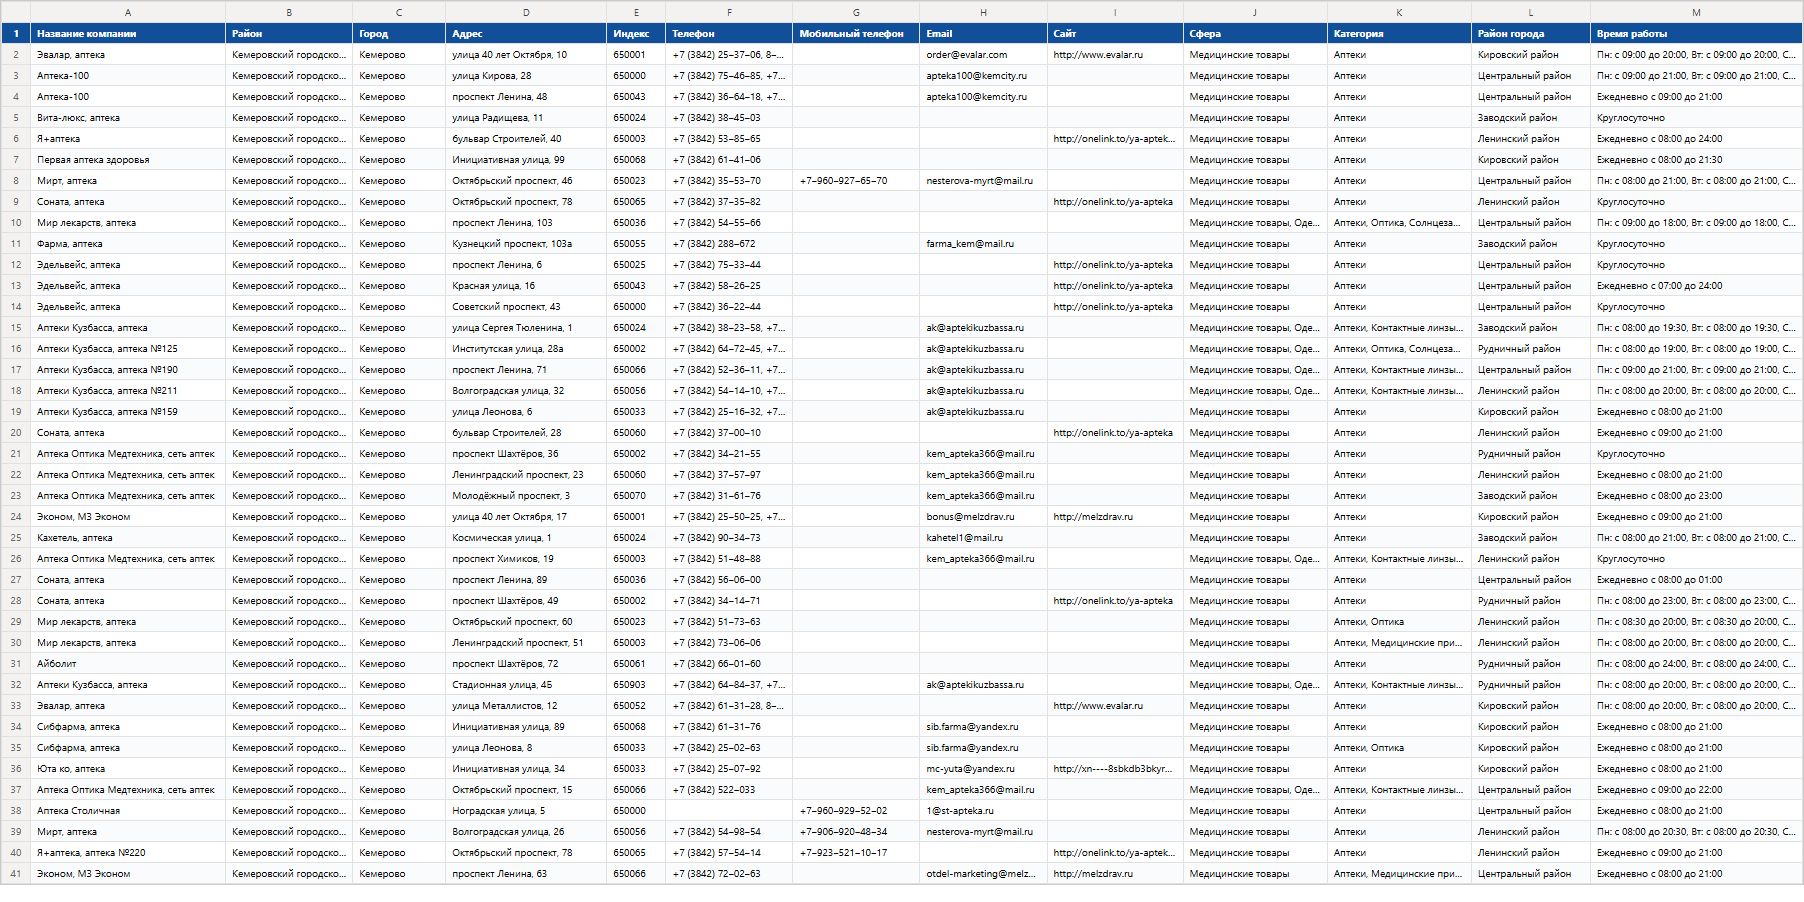Click the cell 'Я+аптека, аптека №220'
Screen dimensions: 1804x902
(x=128, y=853)
